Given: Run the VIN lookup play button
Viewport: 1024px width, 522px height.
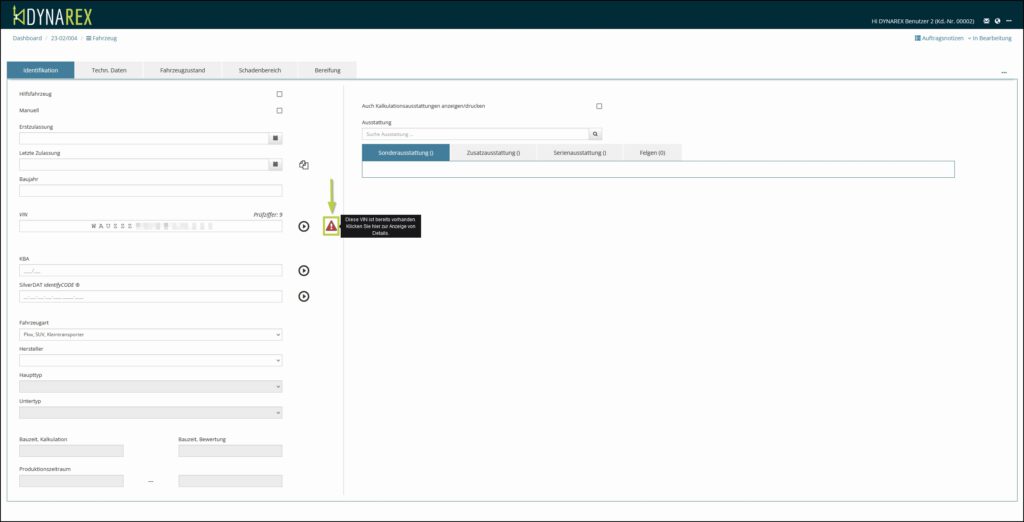Looking at the screenshot, I should click(x=304, y=227).
